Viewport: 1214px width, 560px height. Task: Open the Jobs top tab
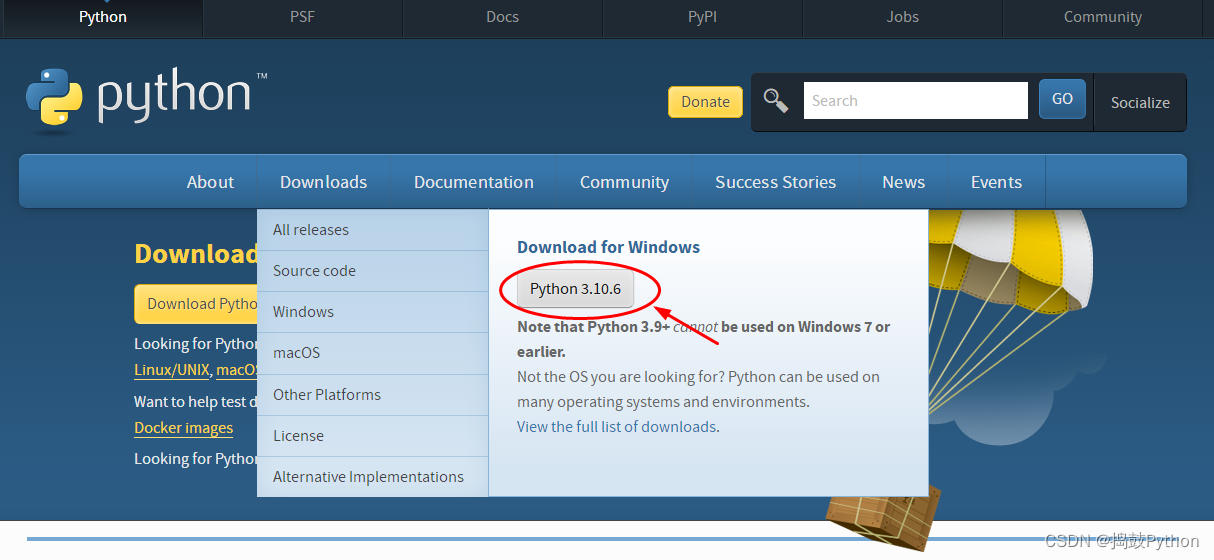tap(902, 17)
